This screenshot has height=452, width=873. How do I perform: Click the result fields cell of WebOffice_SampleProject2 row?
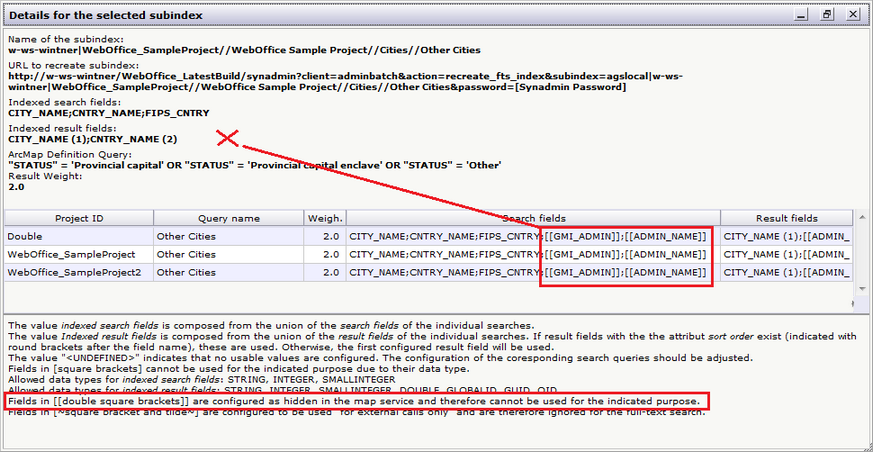787,272
